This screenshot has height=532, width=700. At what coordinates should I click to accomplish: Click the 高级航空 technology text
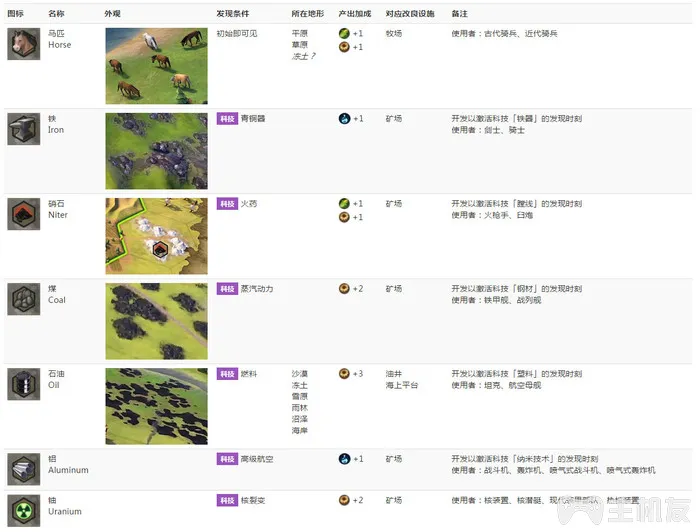257,459
